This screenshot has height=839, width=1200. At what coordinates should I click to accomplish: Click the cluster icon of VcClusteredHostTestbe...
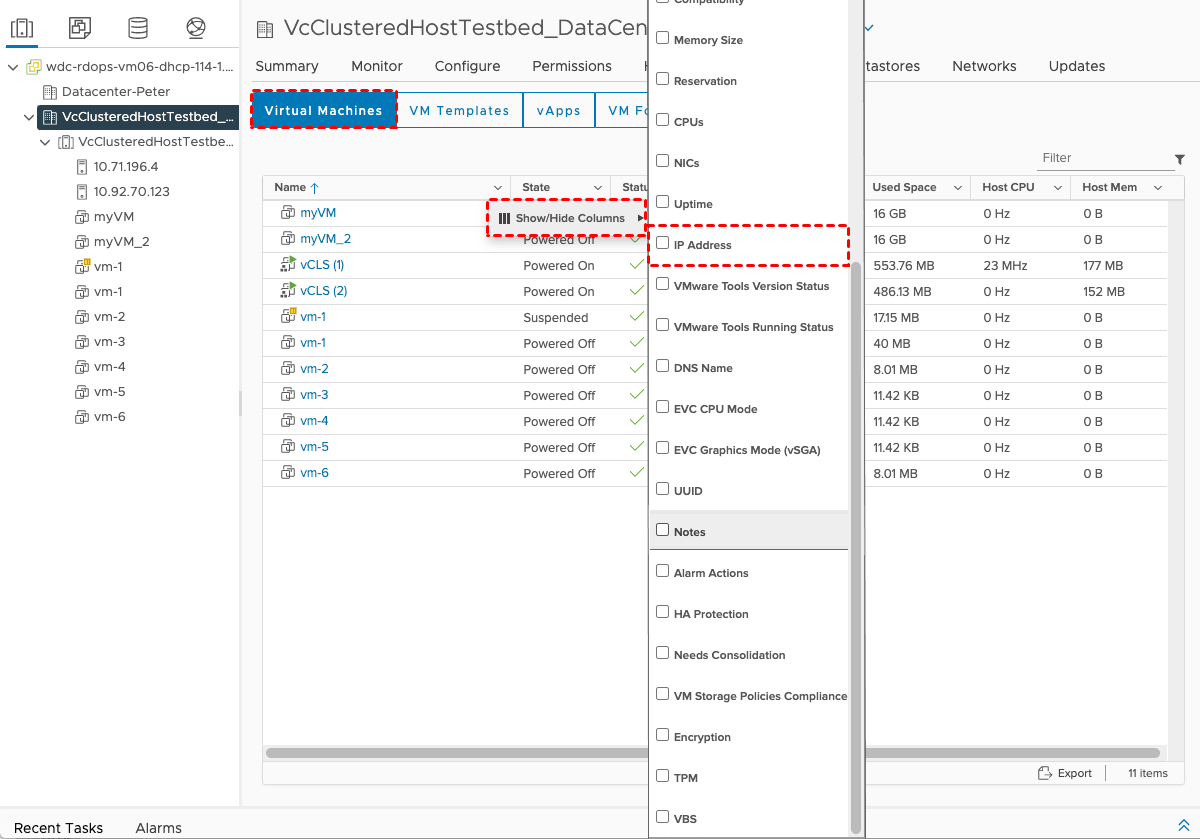66,142
